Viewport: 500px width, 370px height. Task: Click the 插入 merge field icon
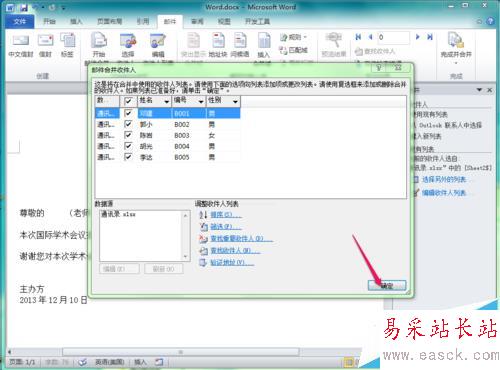coord(264,41)
